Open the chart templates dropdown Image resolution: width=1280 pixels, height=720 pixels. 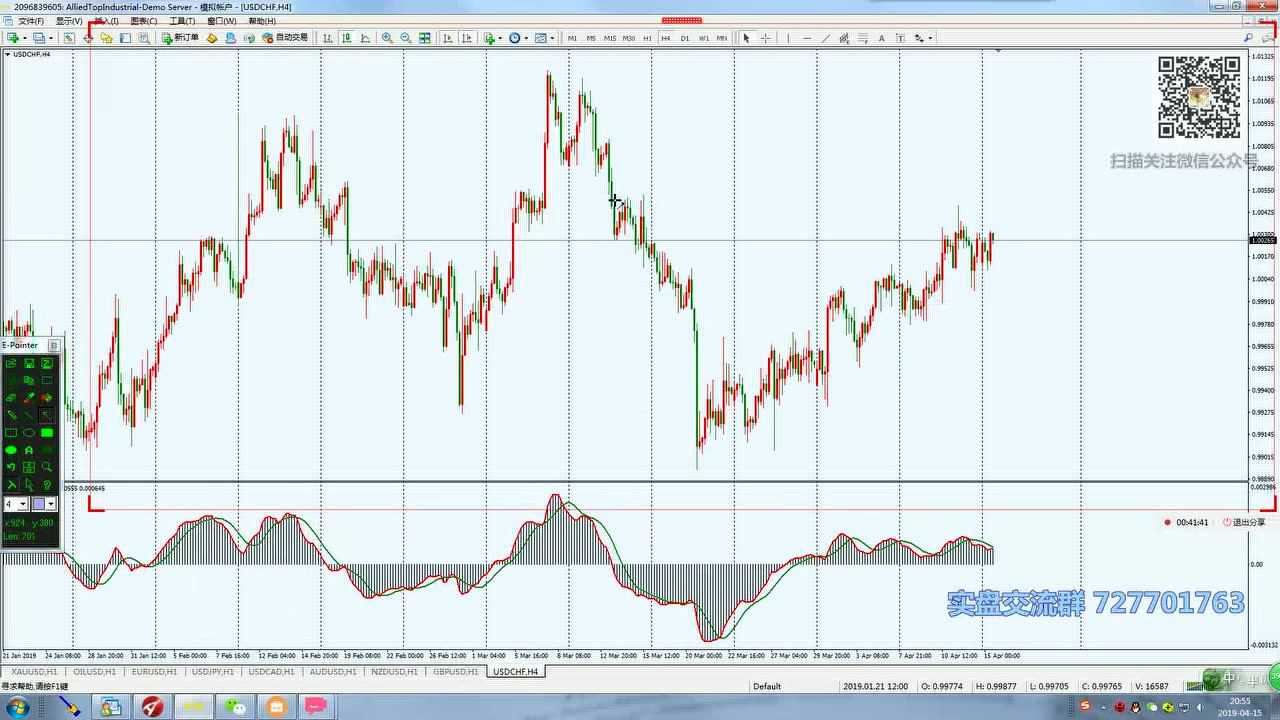pyautogui.click(x=543, y=38)
